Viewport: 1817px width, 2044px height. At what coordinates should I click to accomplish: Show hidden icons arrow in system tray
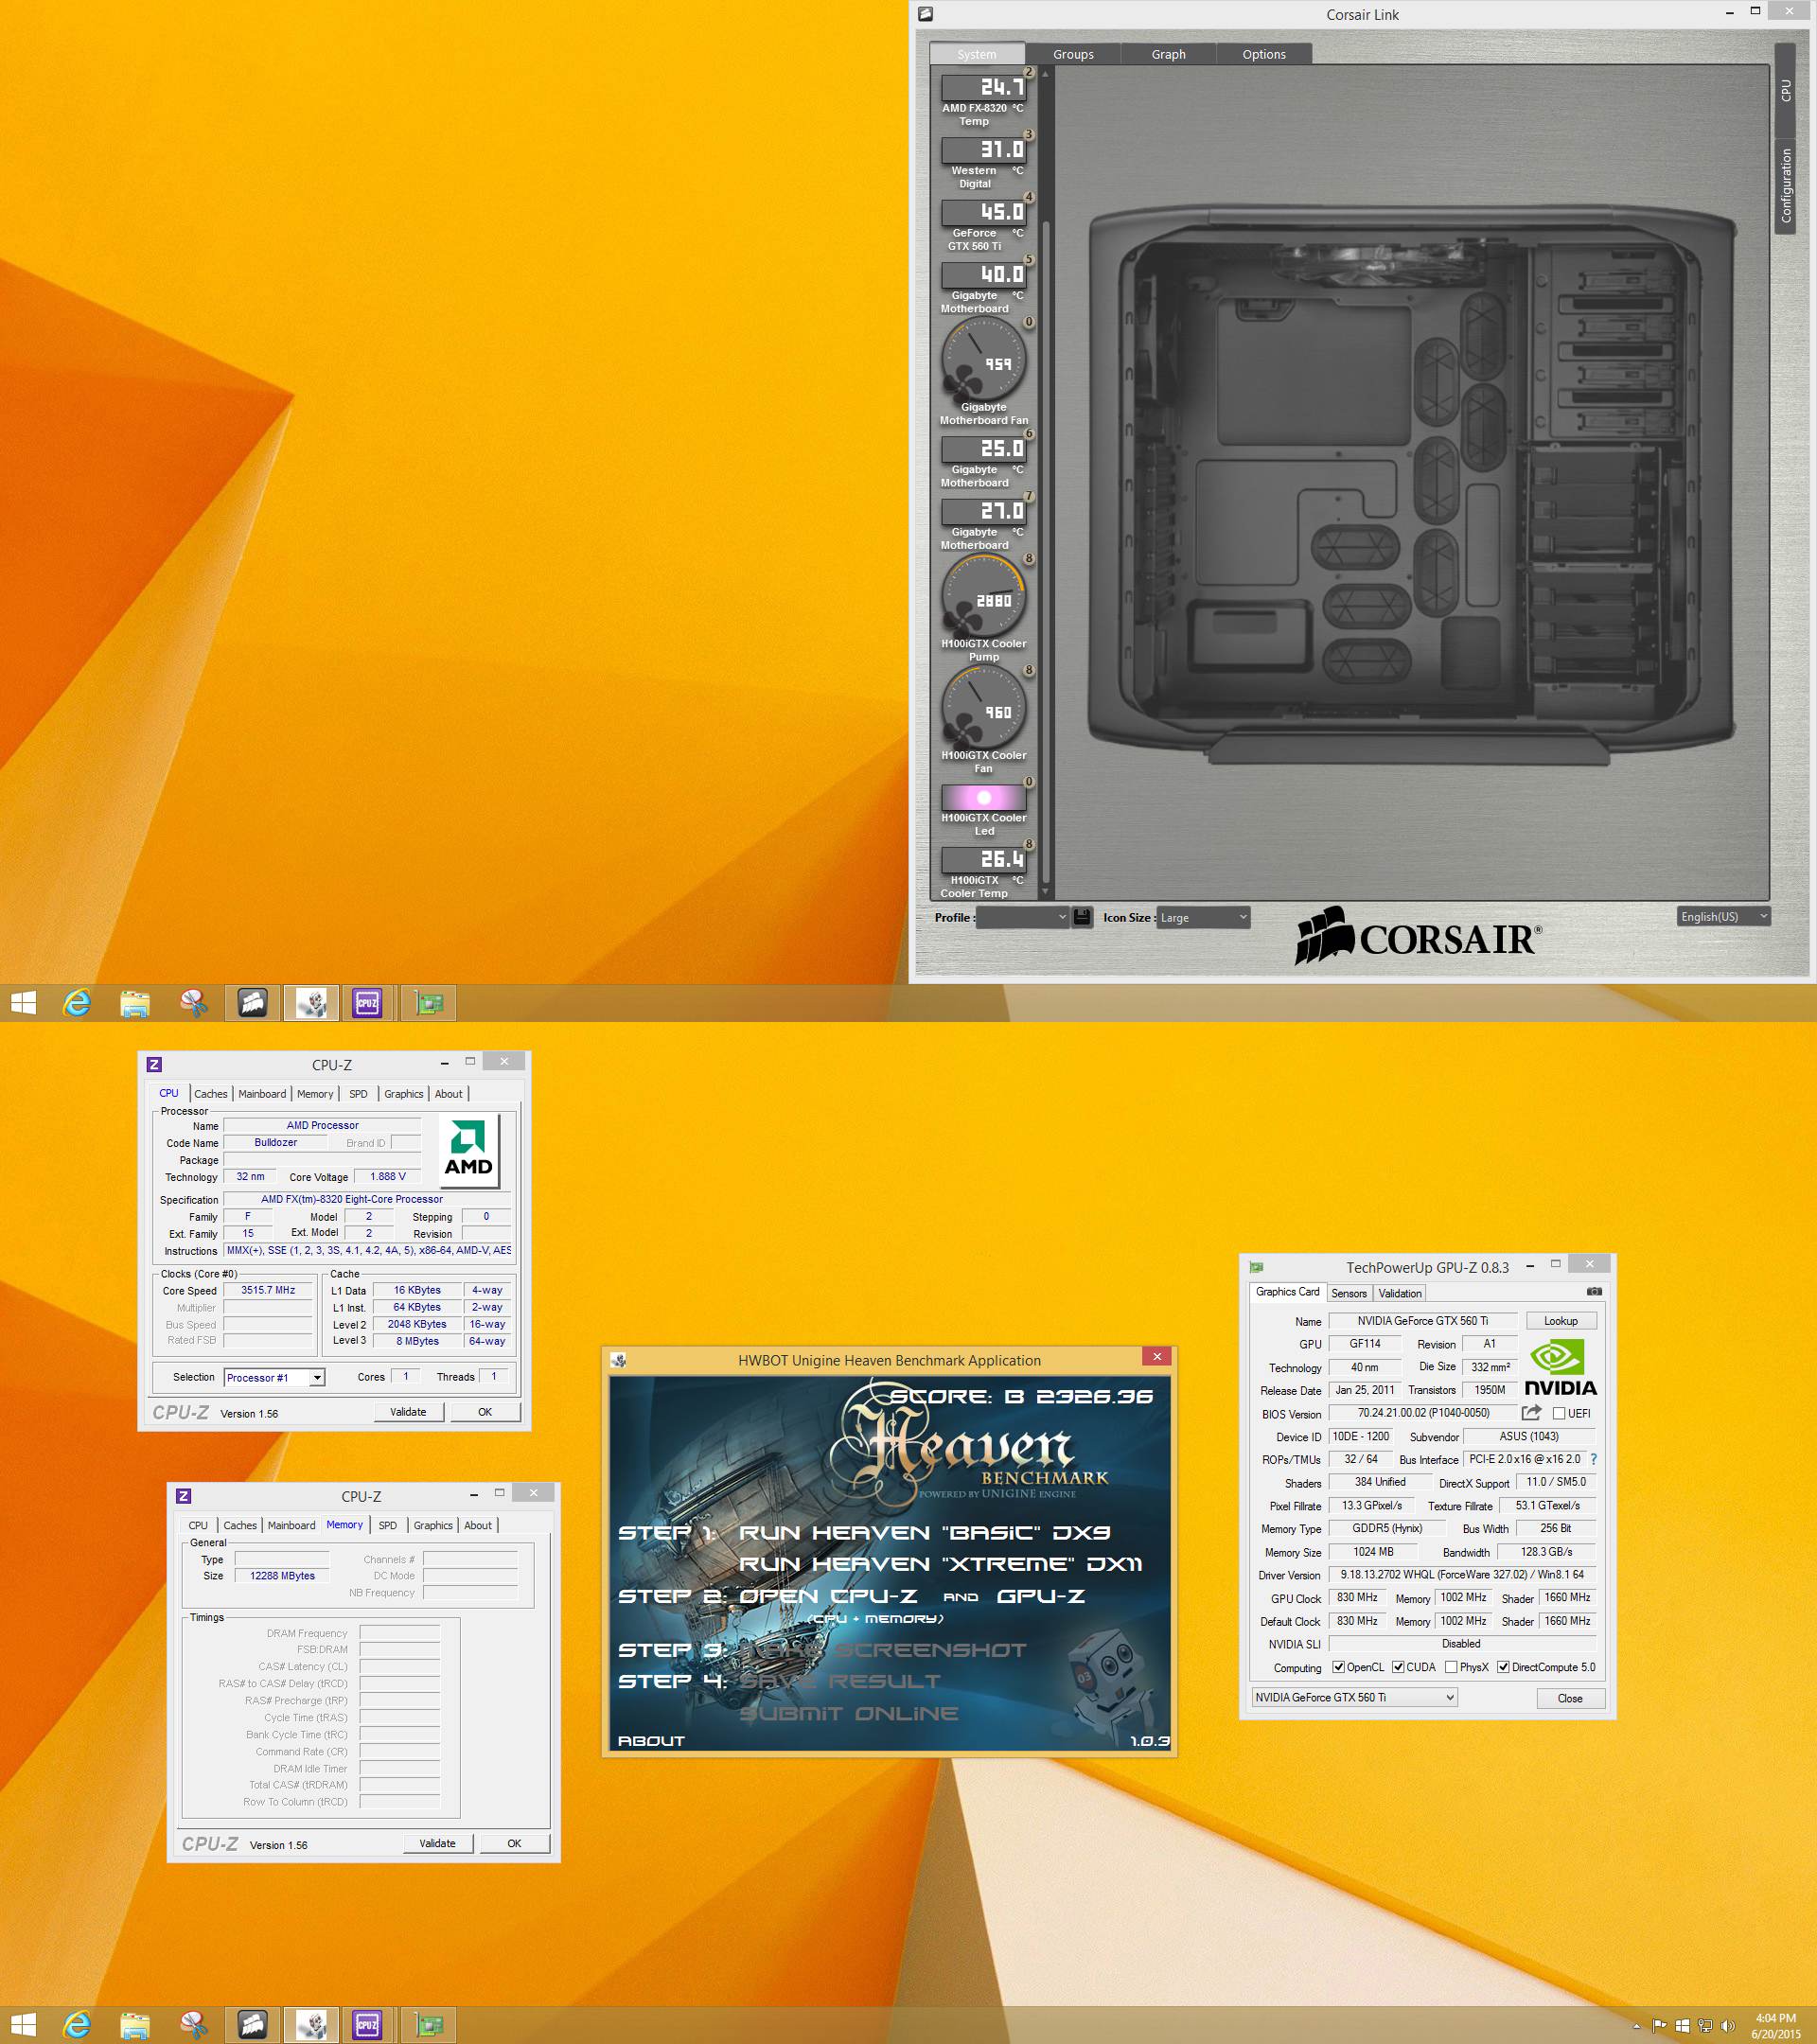(1636, 2026)
